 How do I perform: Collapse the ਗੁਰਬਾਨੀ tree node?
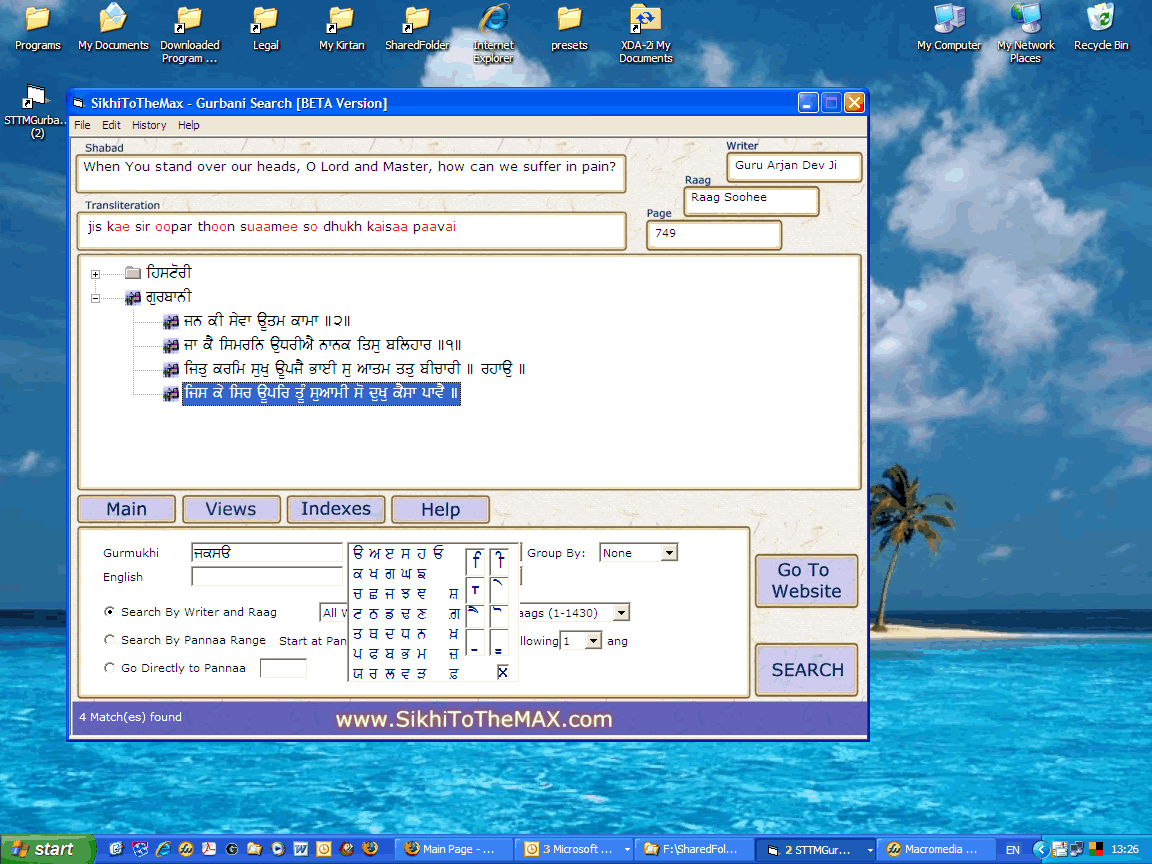pos(96,298)
